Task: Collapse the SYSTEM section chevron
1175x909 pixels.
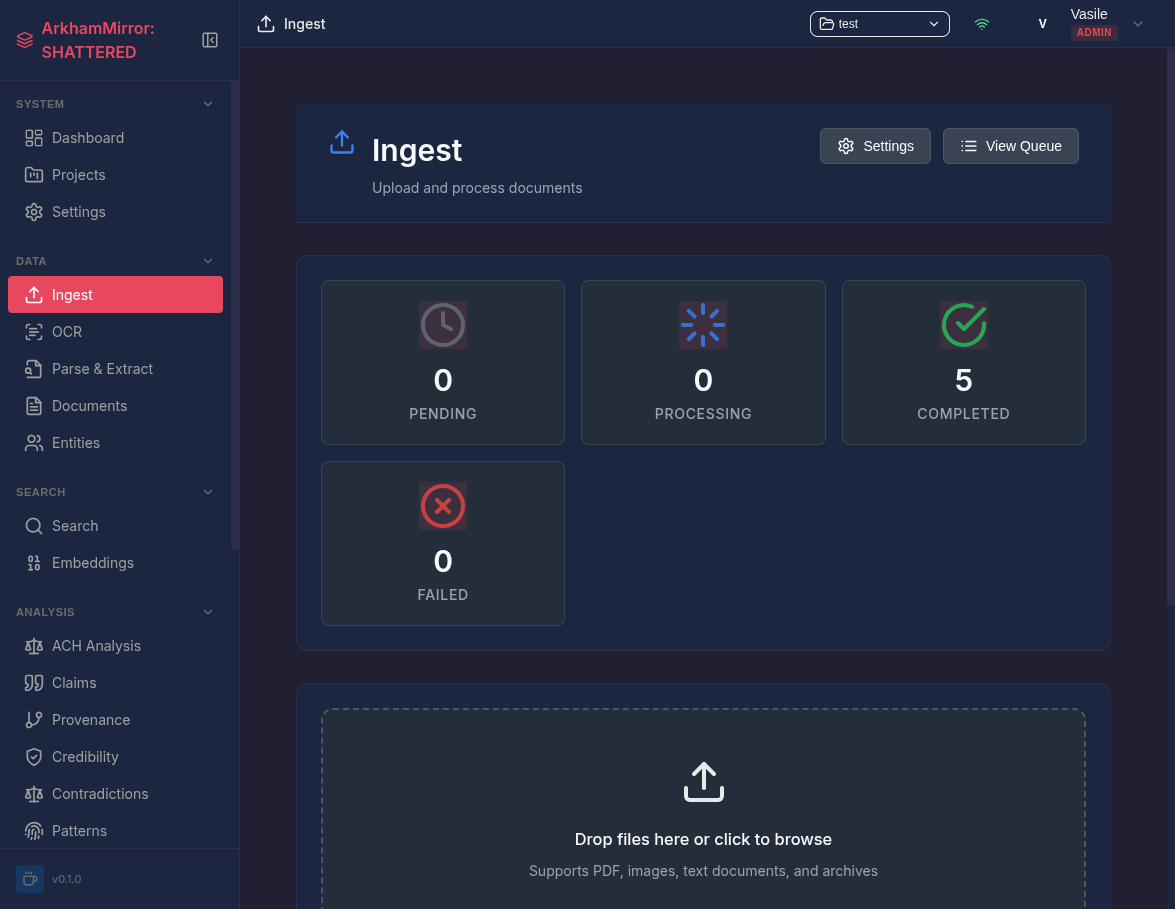Action: coord(208,104)
